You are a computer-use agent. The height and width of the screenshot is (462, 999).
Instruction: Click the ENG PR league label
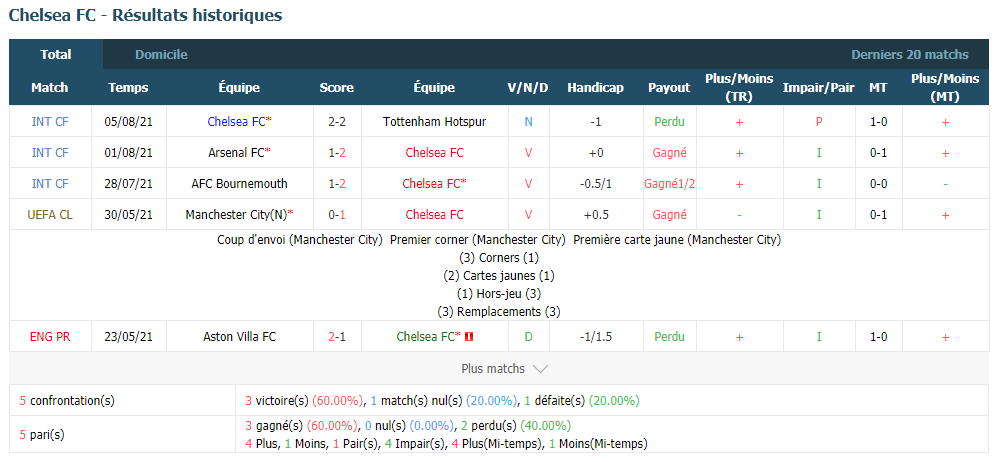click(50, 336)
